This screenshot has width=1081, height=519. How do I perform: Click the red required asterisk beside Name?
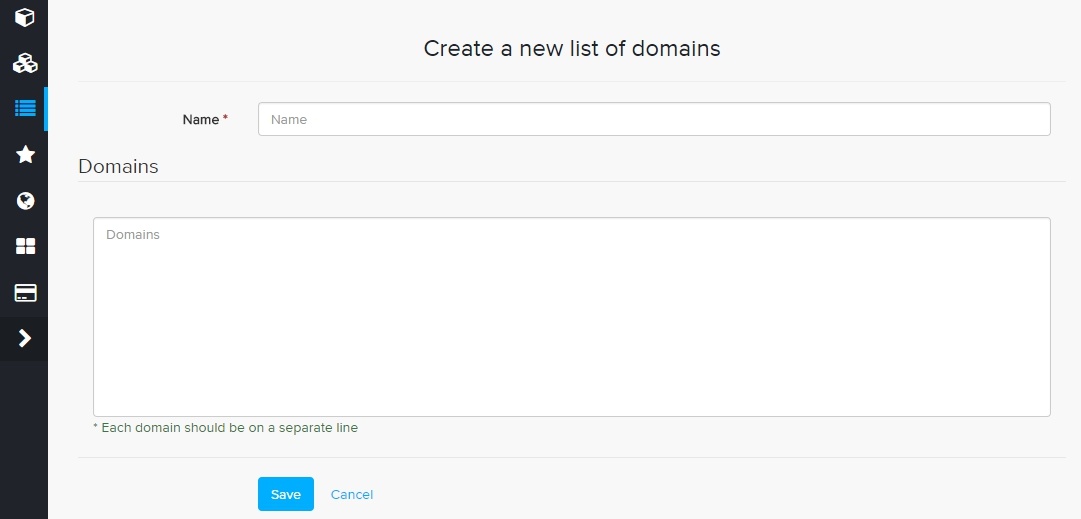(226, 118)
